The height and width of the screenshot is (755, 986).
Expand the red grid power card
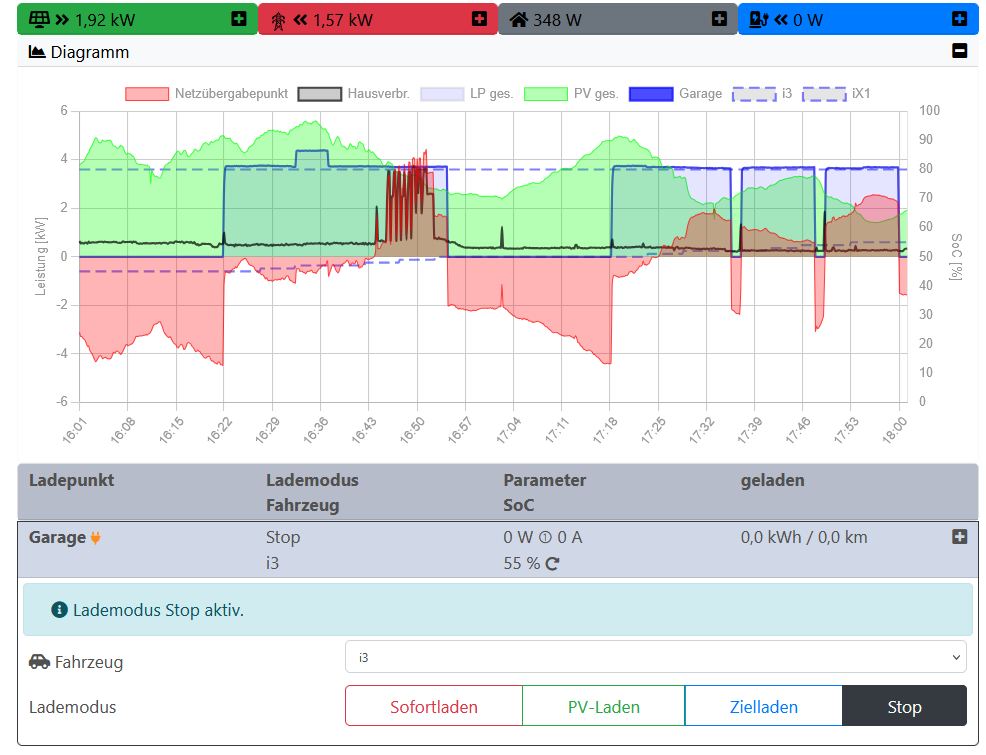[x=479, y=19]
